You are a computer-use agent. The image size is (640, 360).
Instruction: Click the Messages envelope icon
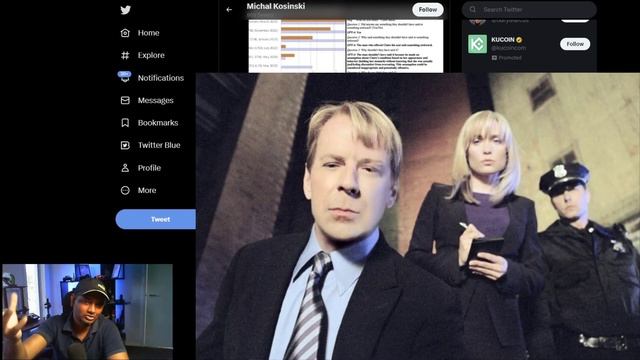[125, 100]
